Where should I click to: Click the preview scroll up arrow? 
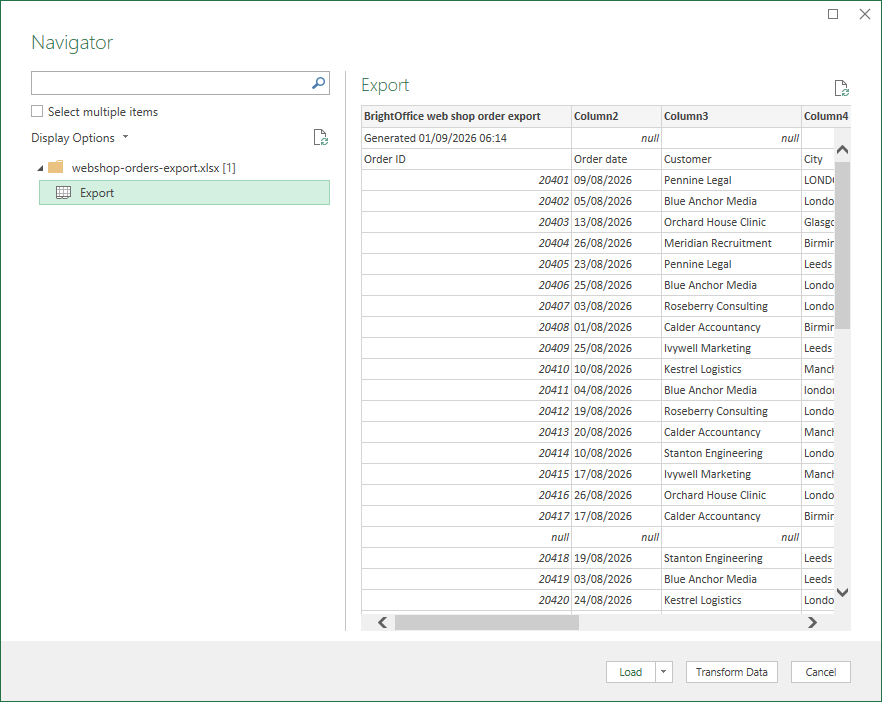pos(843,150)
